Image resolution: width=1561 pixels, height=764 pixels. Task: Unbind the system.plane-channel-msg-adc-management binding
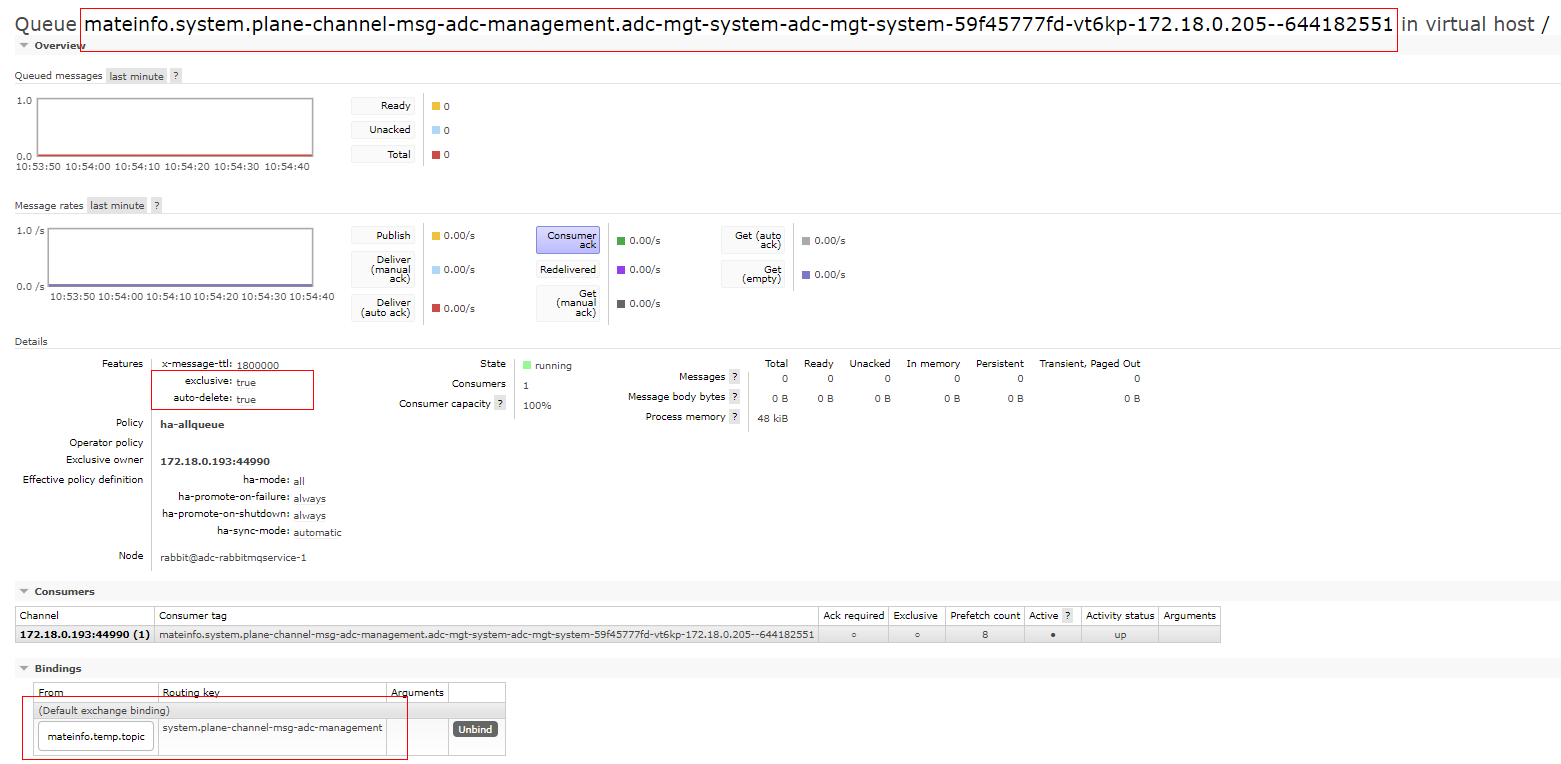(x=475, y=729)
